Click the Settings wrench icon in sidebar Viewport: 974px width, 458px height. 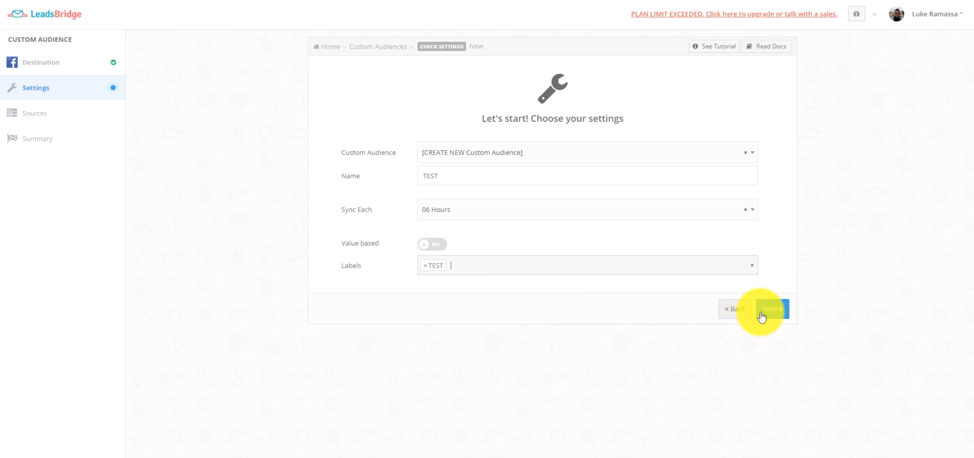[x=12, y=88]
